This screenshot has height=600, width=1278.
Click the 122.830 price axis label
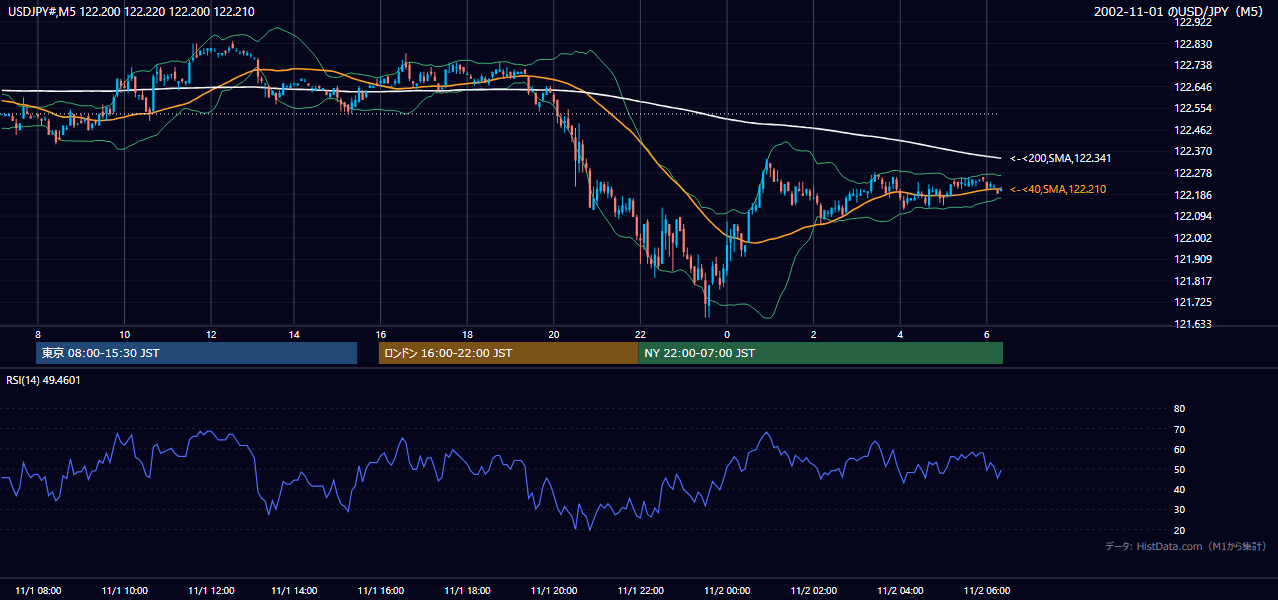pyautogui.click(x=1192, y=44)
